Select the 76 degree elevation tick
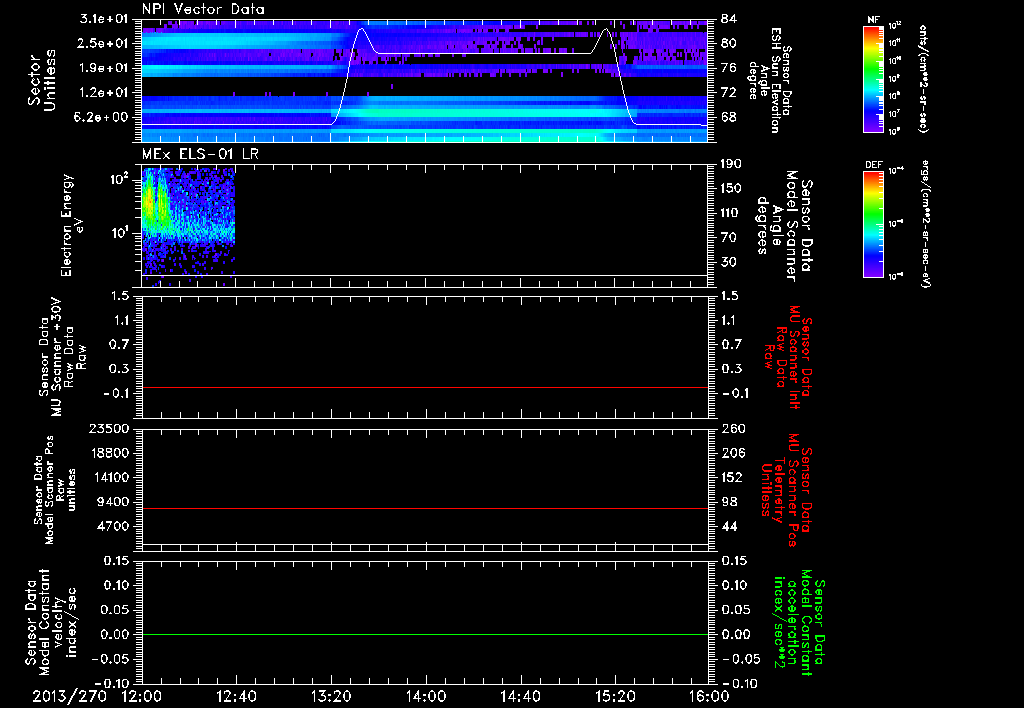The image size is (1024, 708). [728, 68]
